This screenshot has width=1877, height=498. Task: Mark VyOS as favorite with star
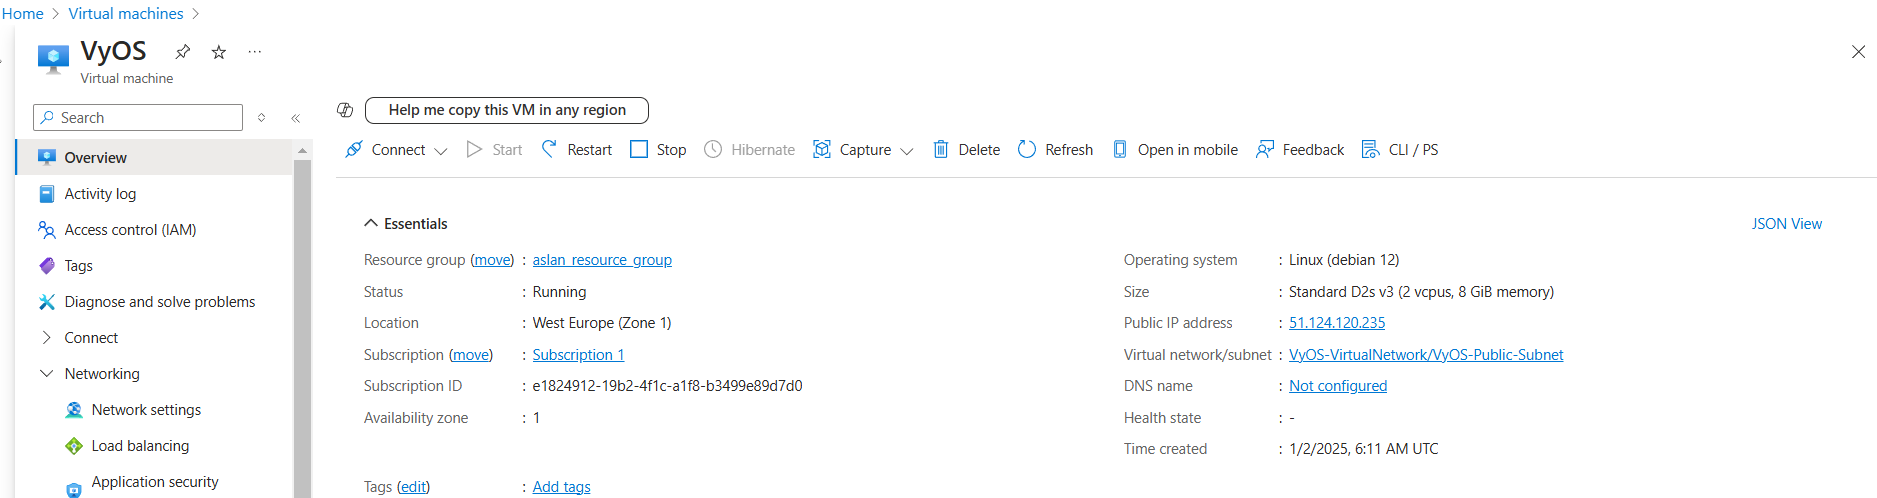[219, 52]
